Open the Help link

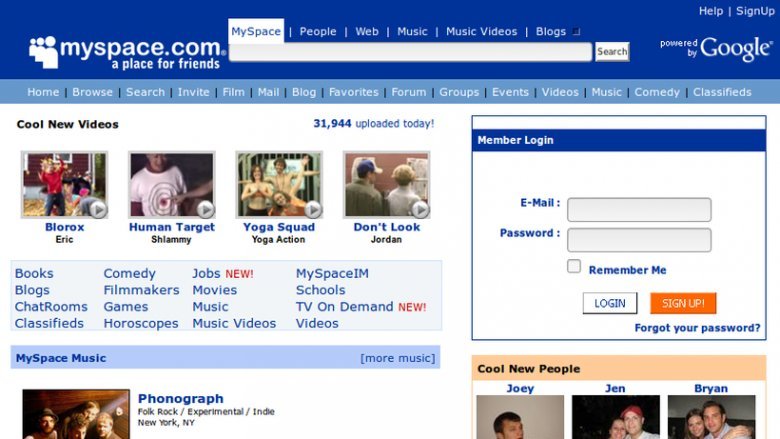(x=711, y=11)
